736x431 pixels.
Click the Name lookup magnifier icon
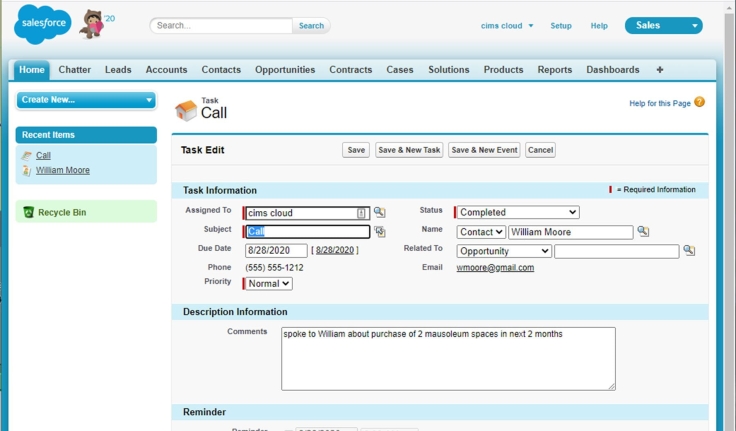click(643, 232)
